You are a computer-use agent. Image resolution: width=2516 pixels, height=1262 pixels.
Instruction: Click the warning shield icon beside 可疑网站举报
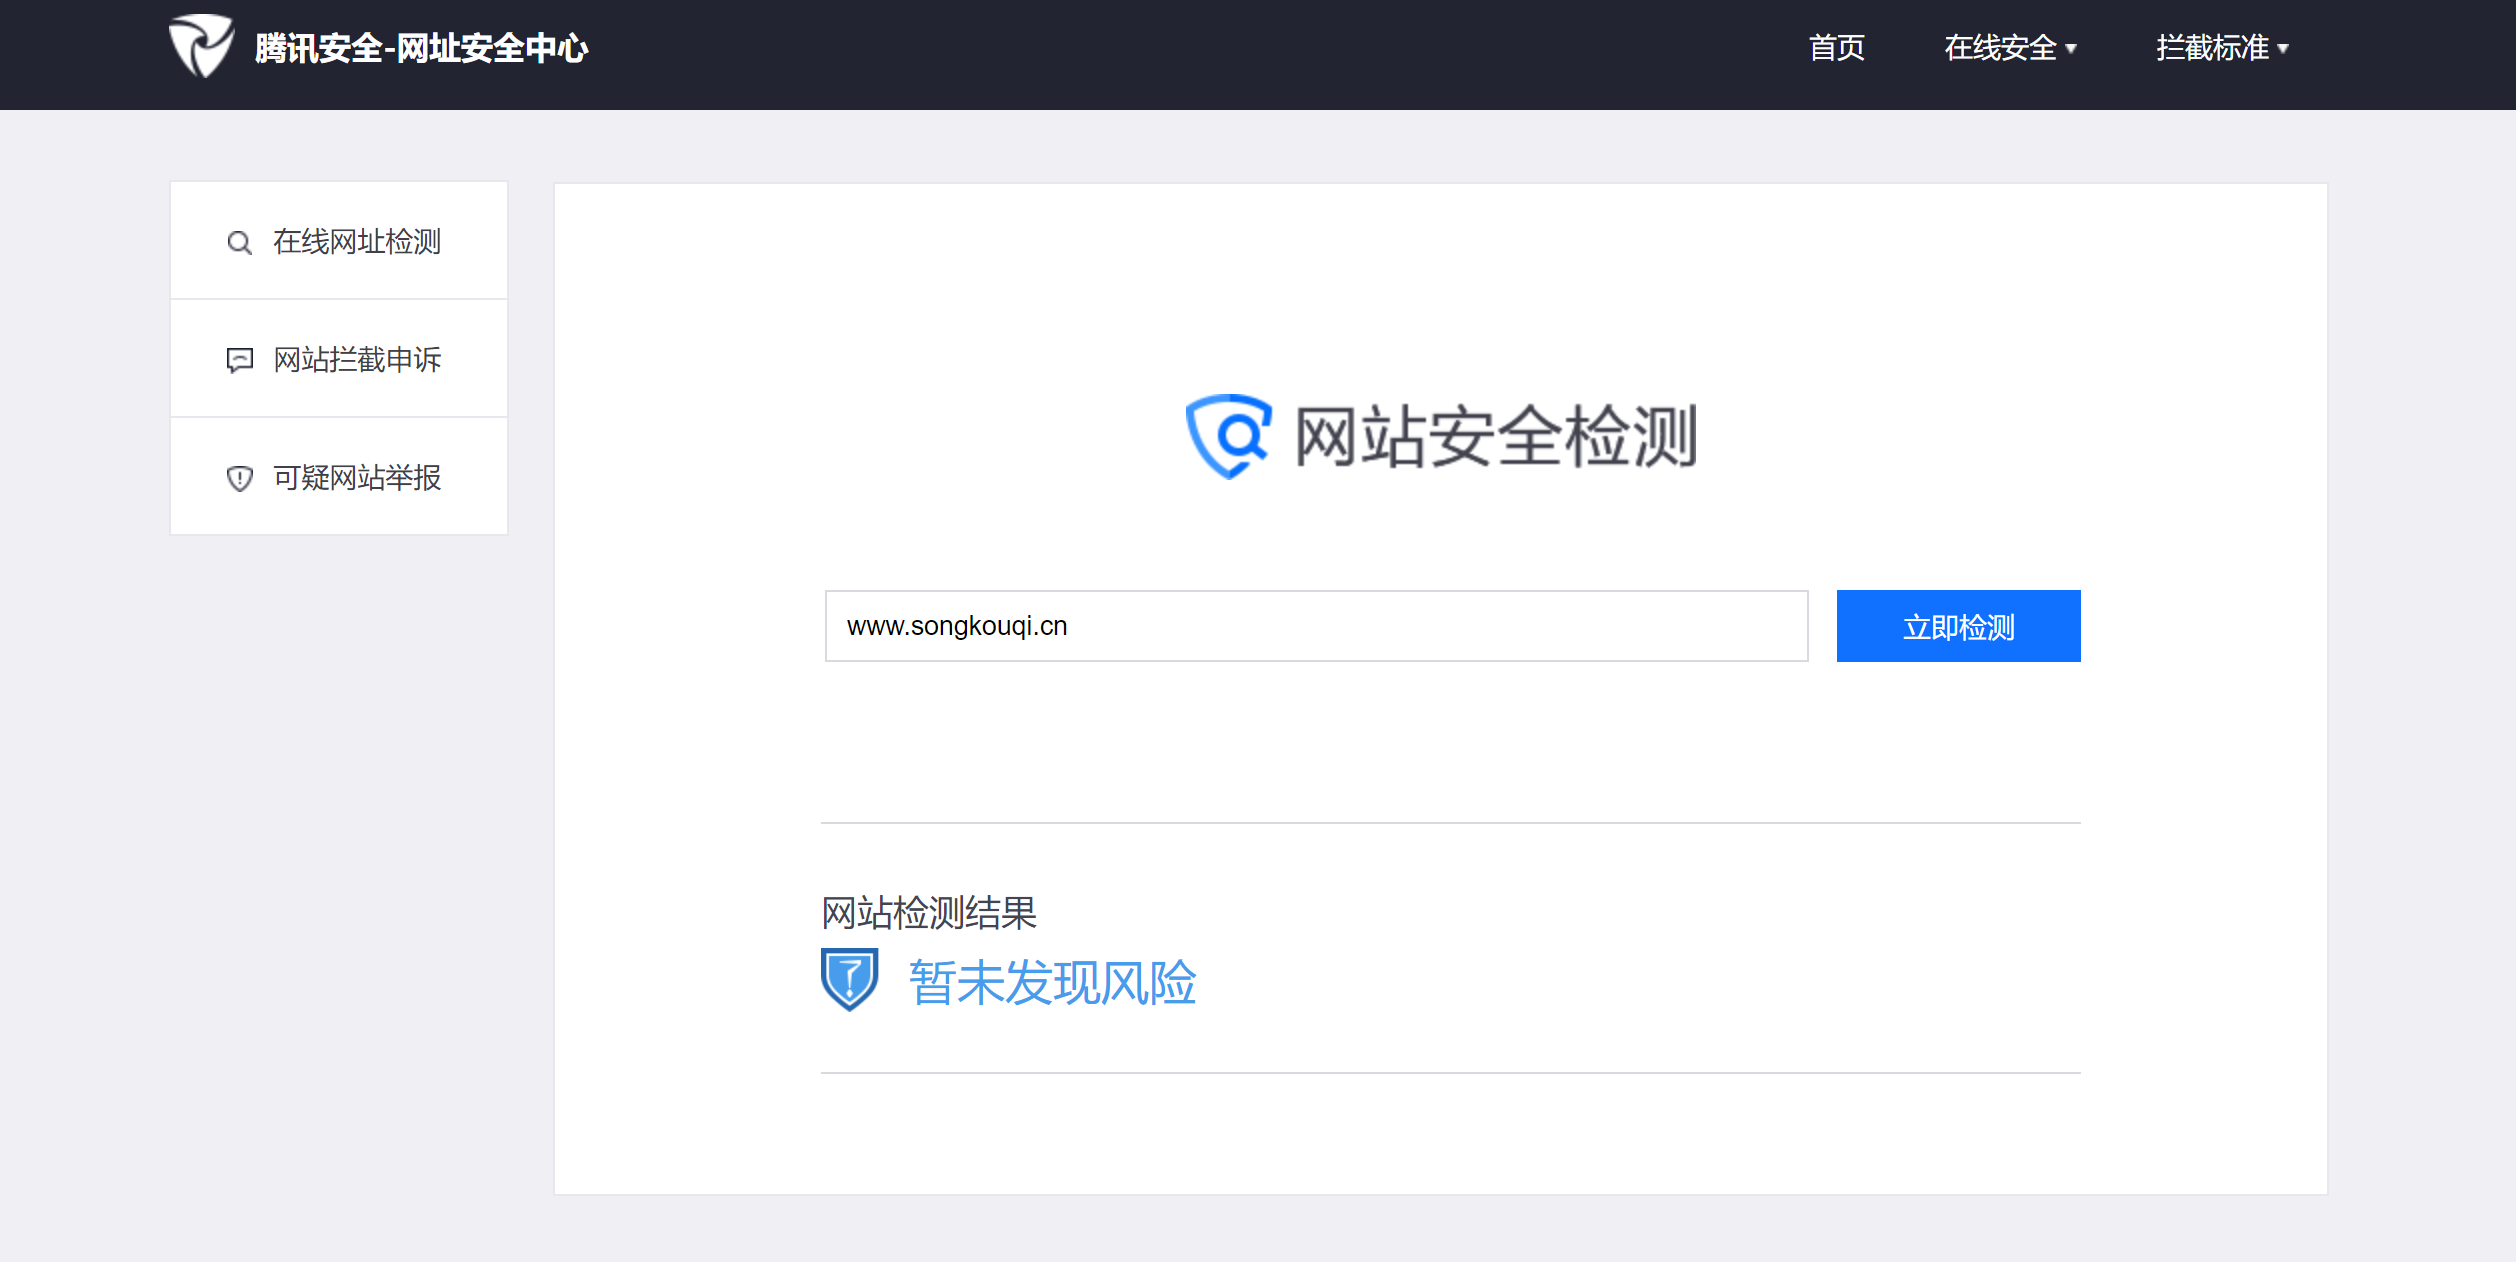pos(239,478)
